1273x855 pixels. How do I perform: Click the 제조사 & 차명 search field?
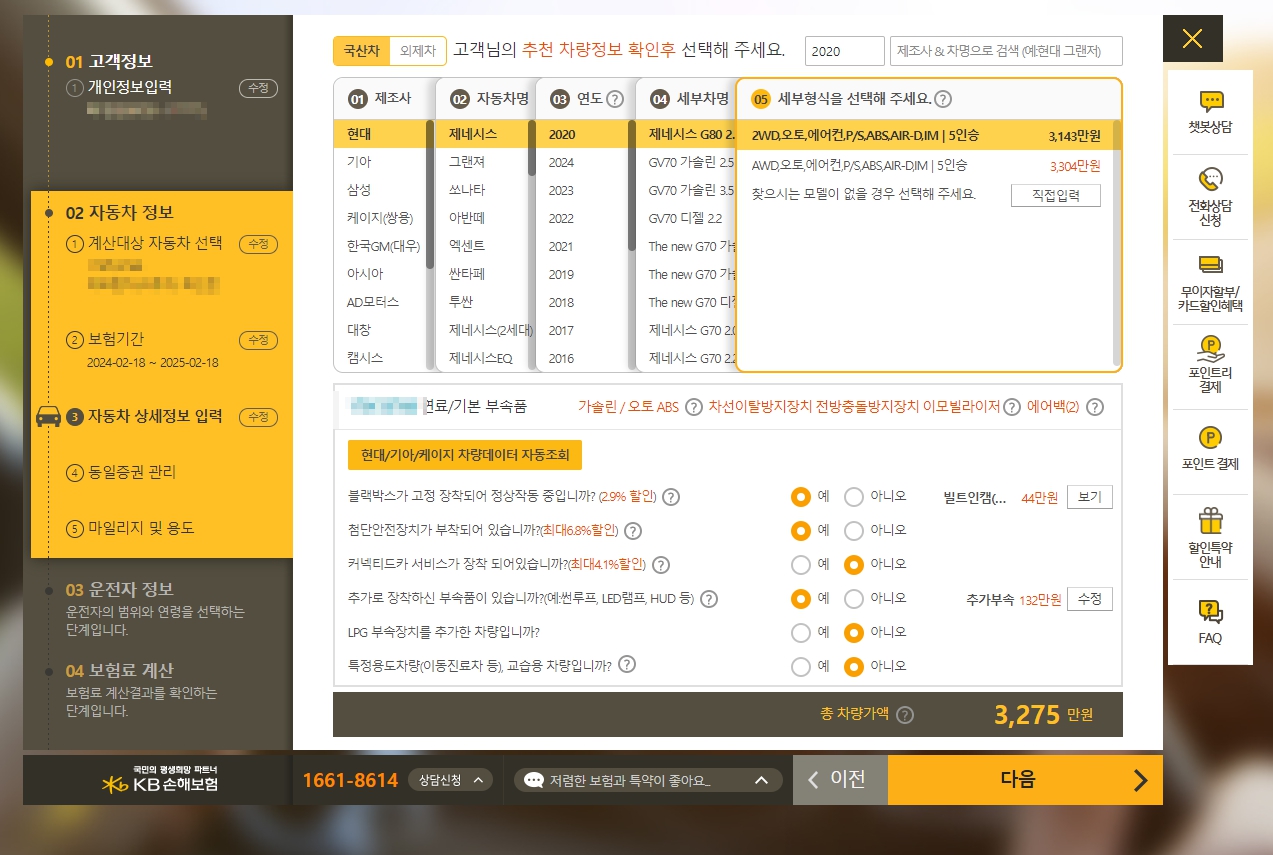click(x=1006, y=51)
